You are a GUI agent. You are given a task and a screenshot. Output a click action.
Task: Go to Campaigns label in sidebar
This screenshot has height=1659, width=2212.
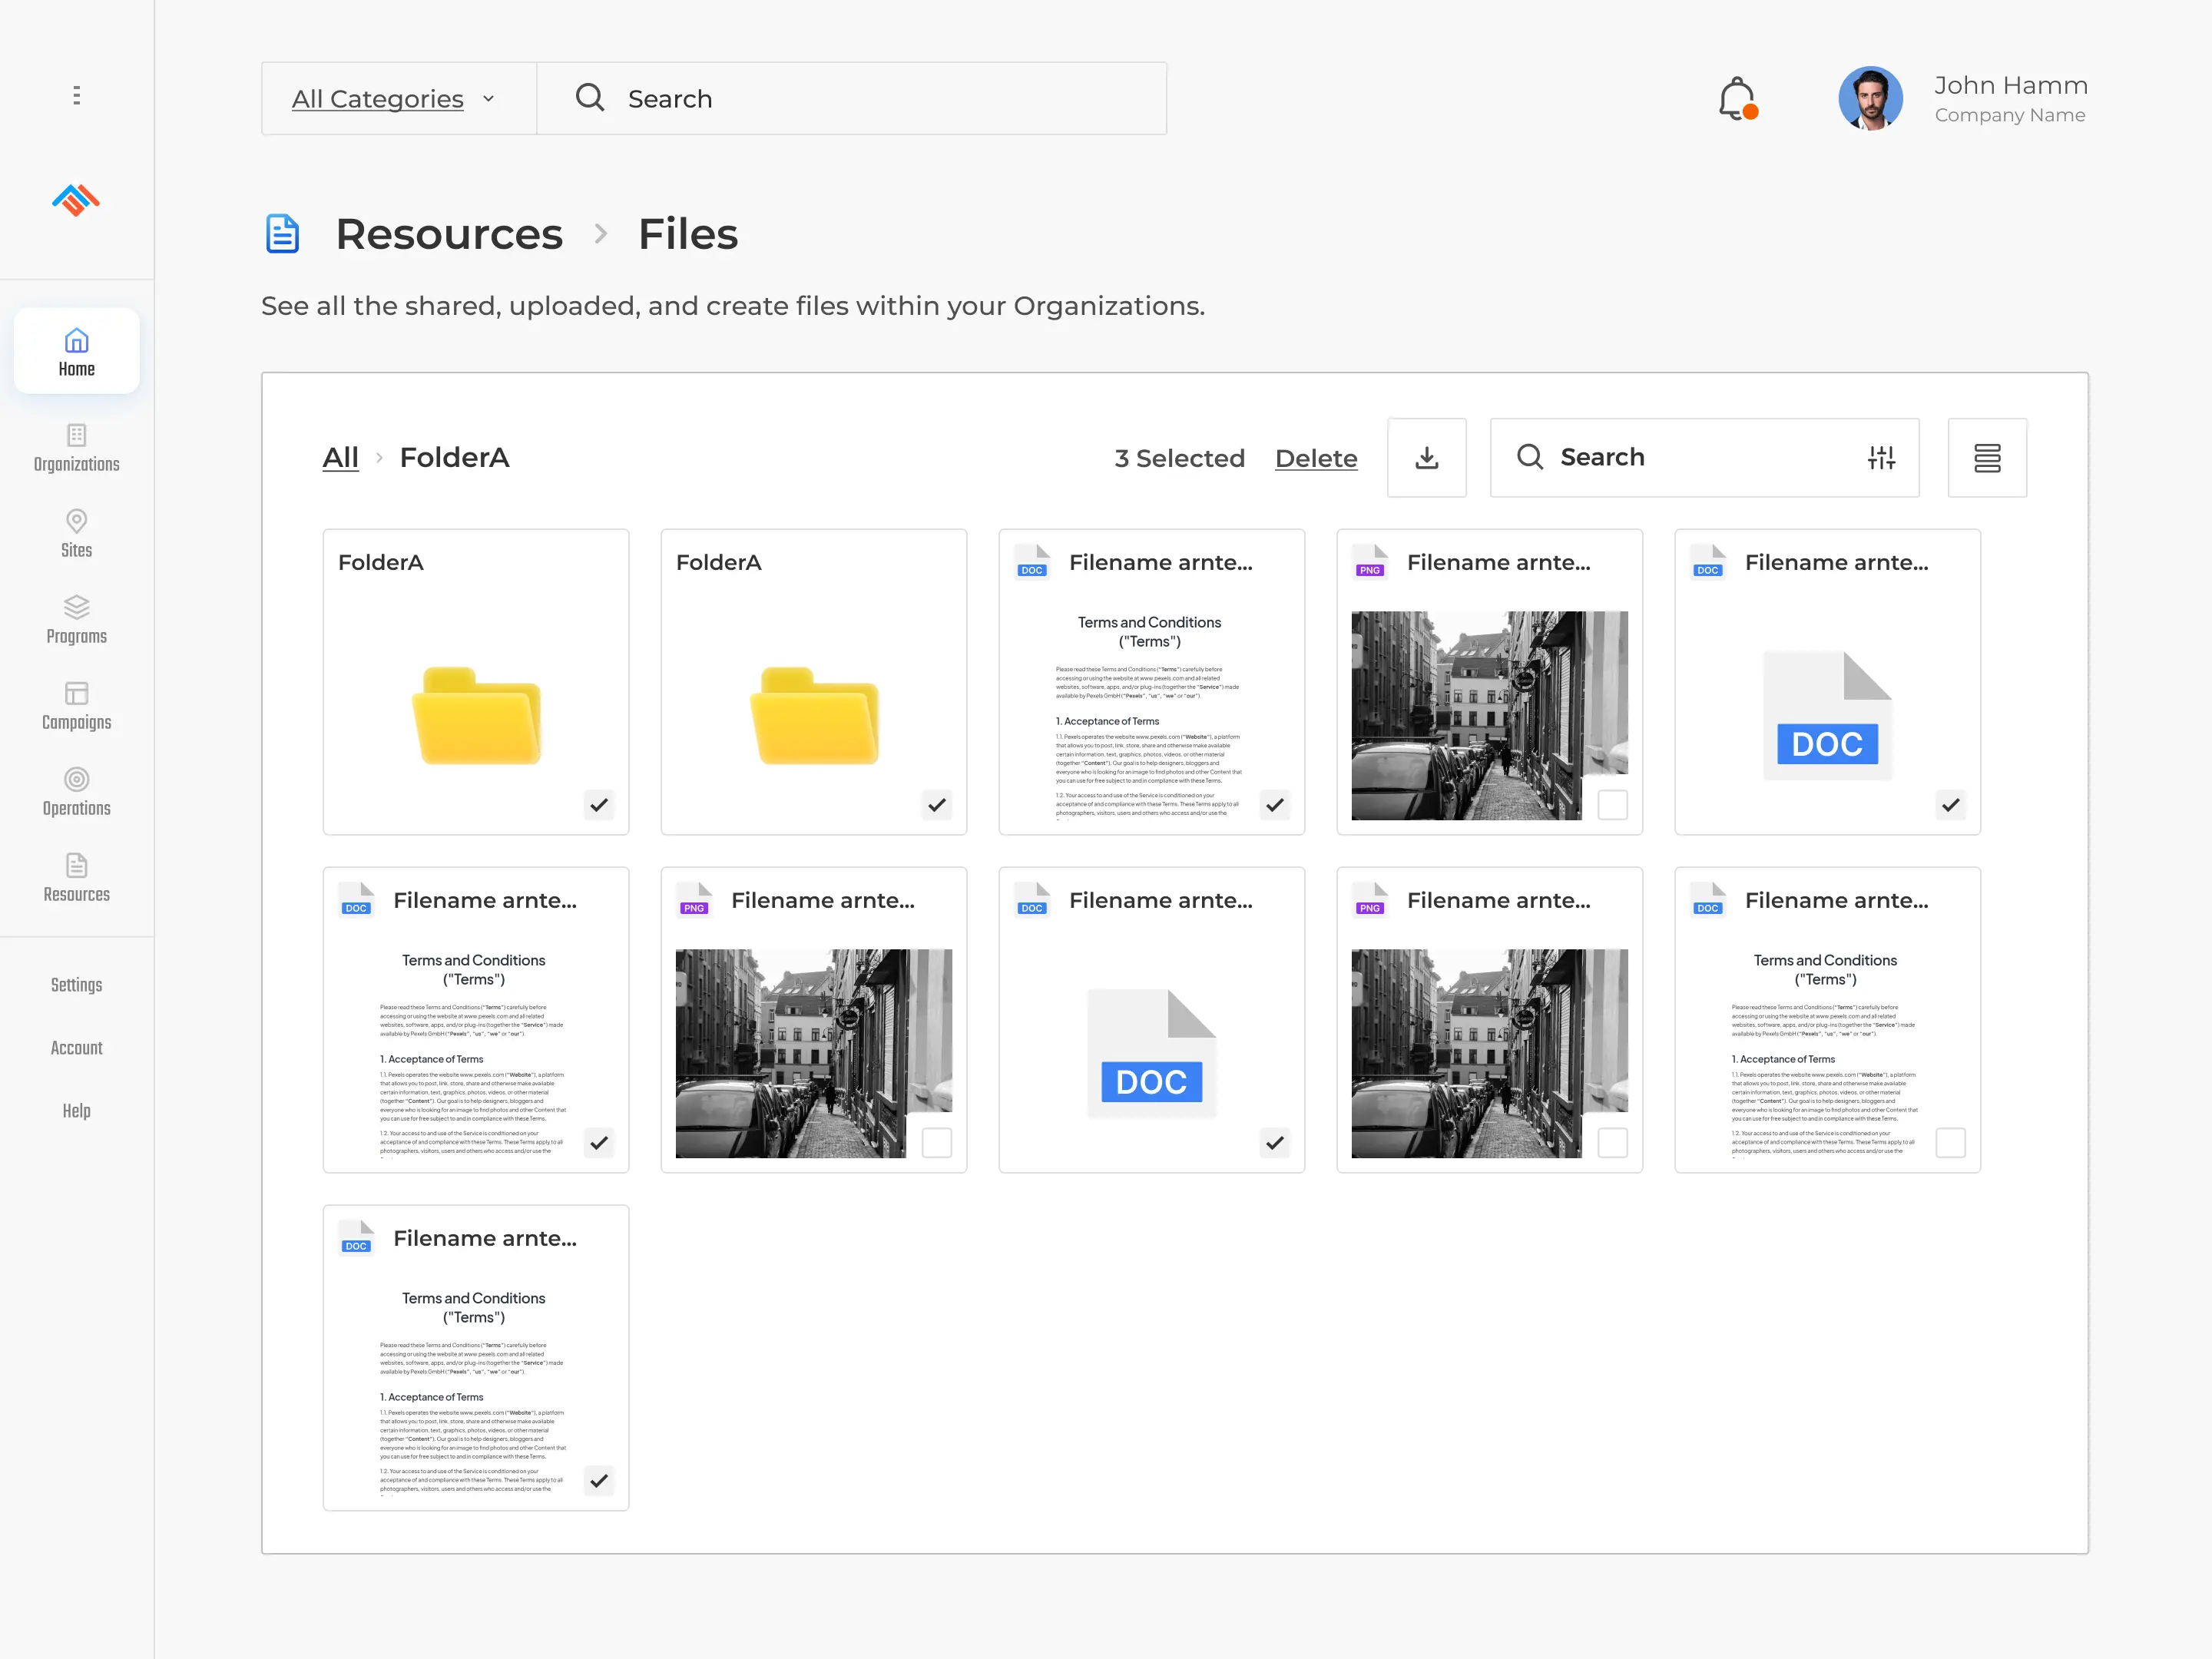[77, 722]
